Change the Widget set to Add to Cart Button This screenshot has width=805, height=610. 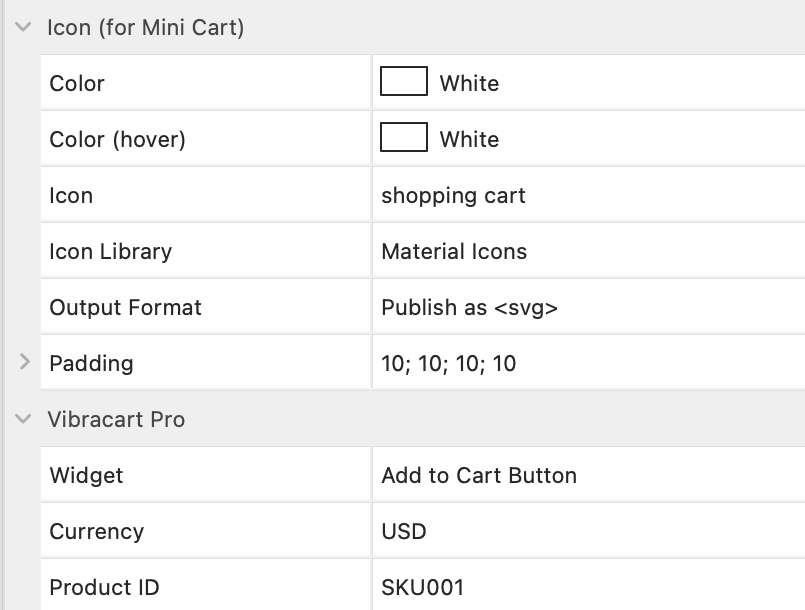(x=477, y=475)
